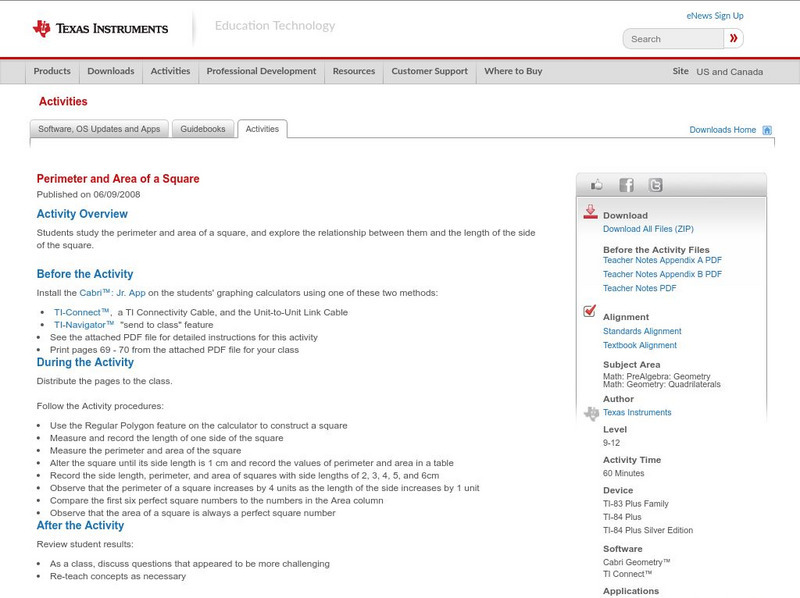Focus the Search input field
This screenshot has width=800, height=598.
click(x=673, y=39)
